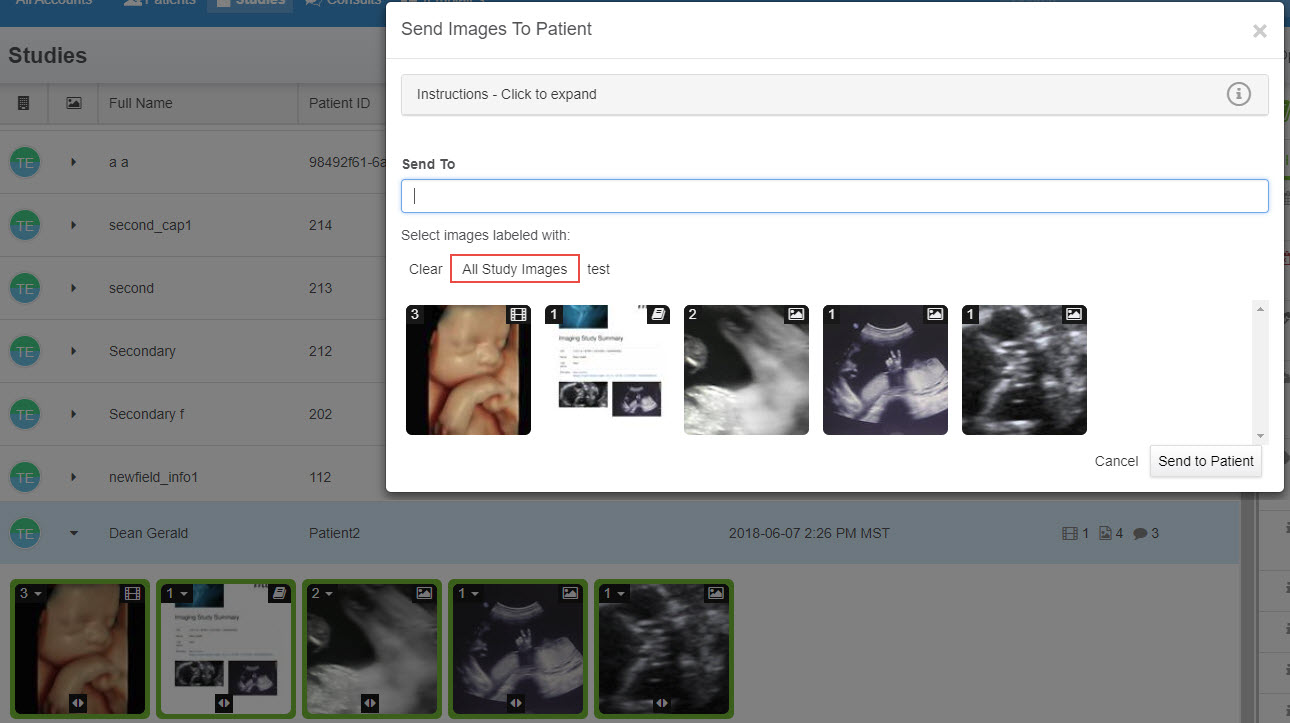Expand the 'Secondary f' study row
1290x723 pixels.
[73, 414]
